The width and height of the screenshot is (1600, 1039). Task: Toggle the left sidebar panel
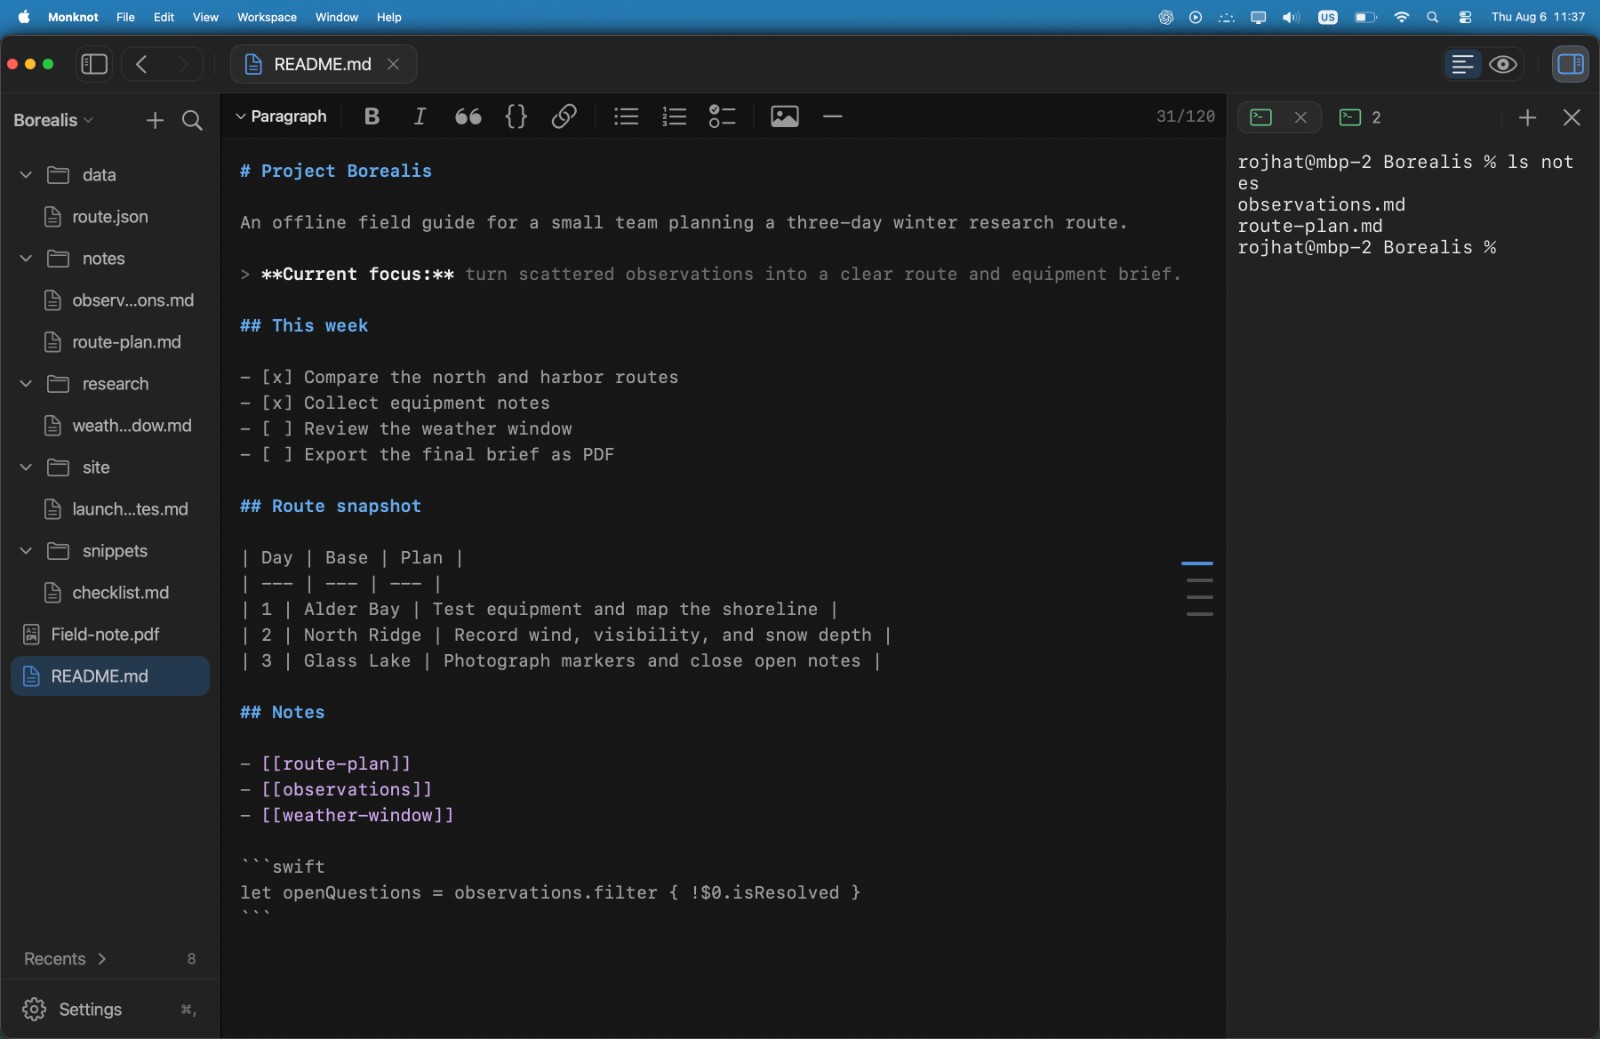coord(94,64)
